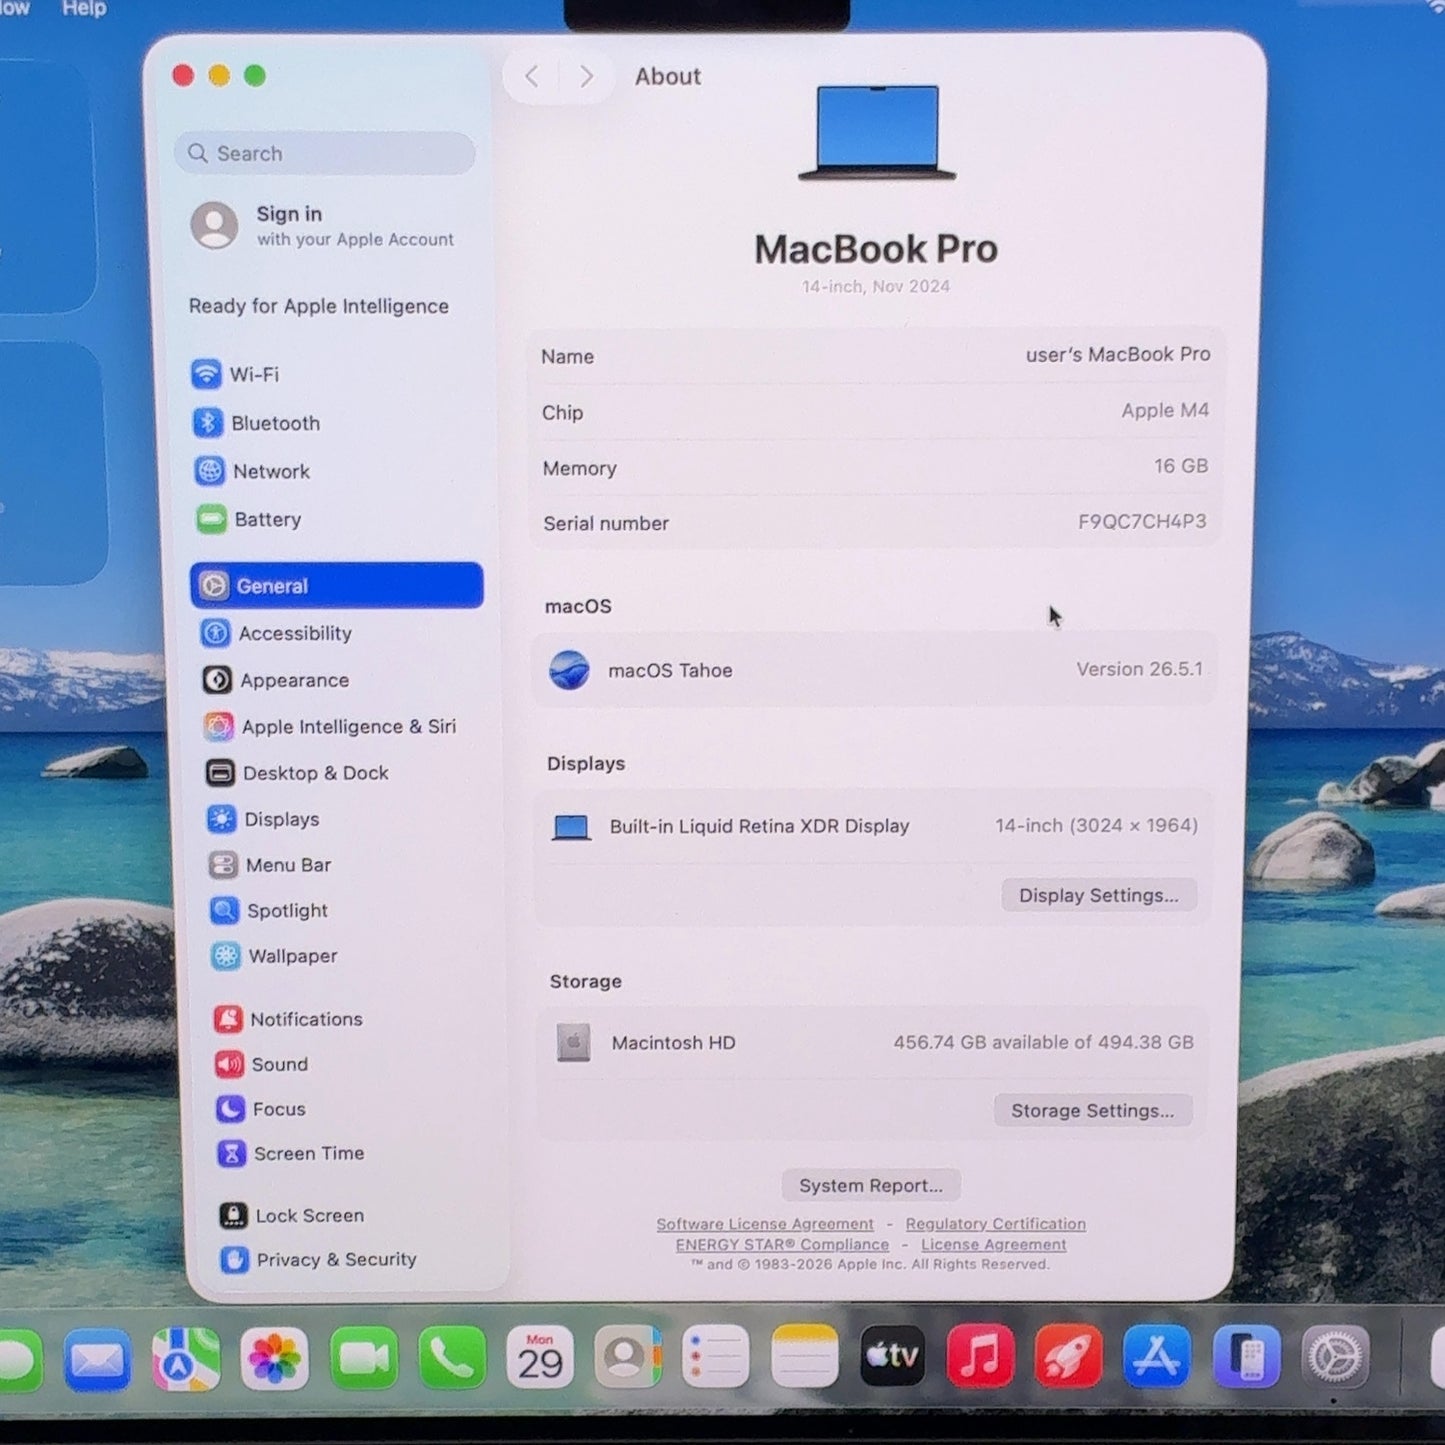Viewport: 1445px width, 1445px height.
Task: Open the Battery settings pane
Action: pos(249,519)
